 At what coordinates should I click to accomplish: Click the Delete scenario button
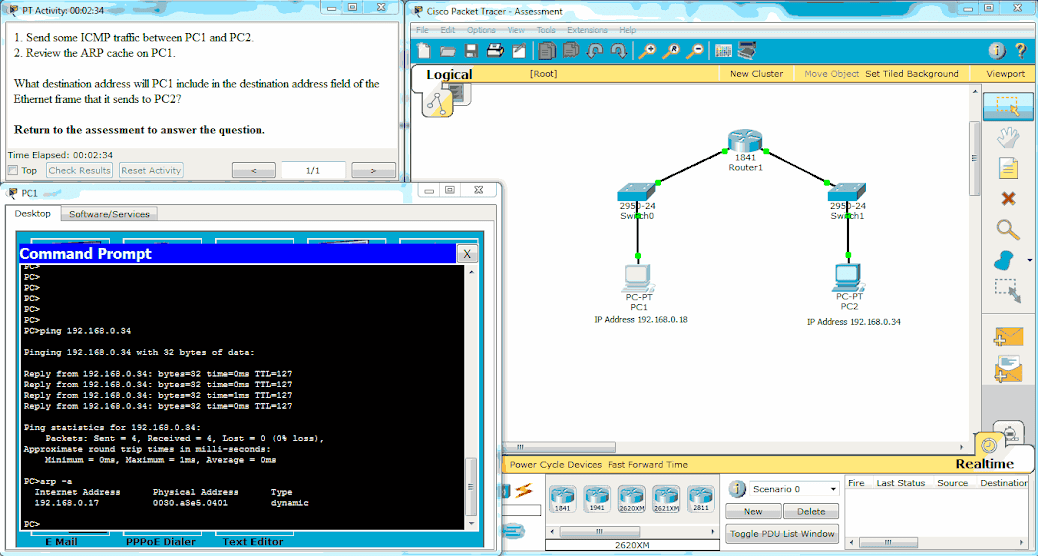click(x=812, y=511)
